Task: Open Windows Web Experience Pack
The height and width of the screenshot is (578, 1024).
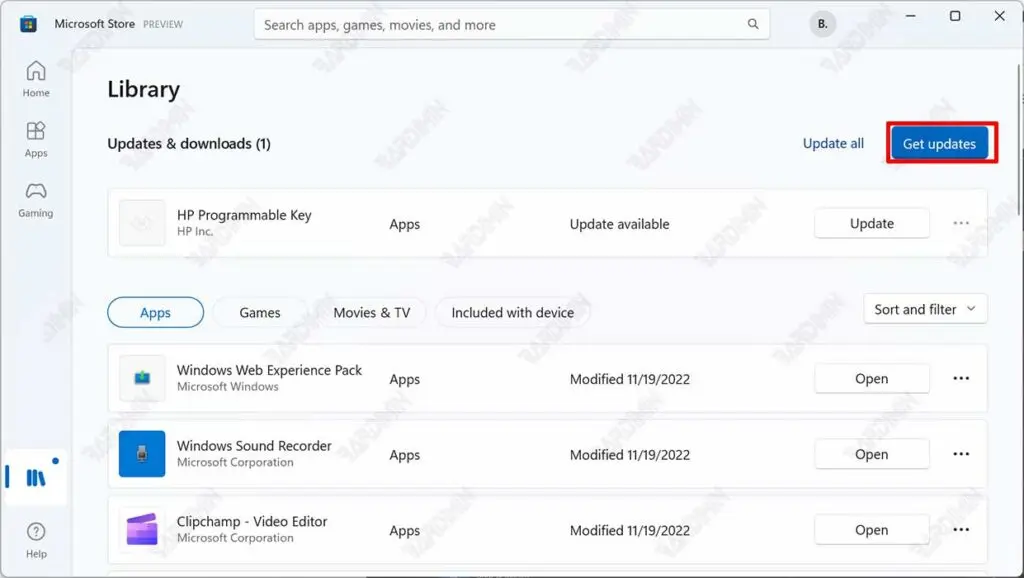Action: pos(872,378)
